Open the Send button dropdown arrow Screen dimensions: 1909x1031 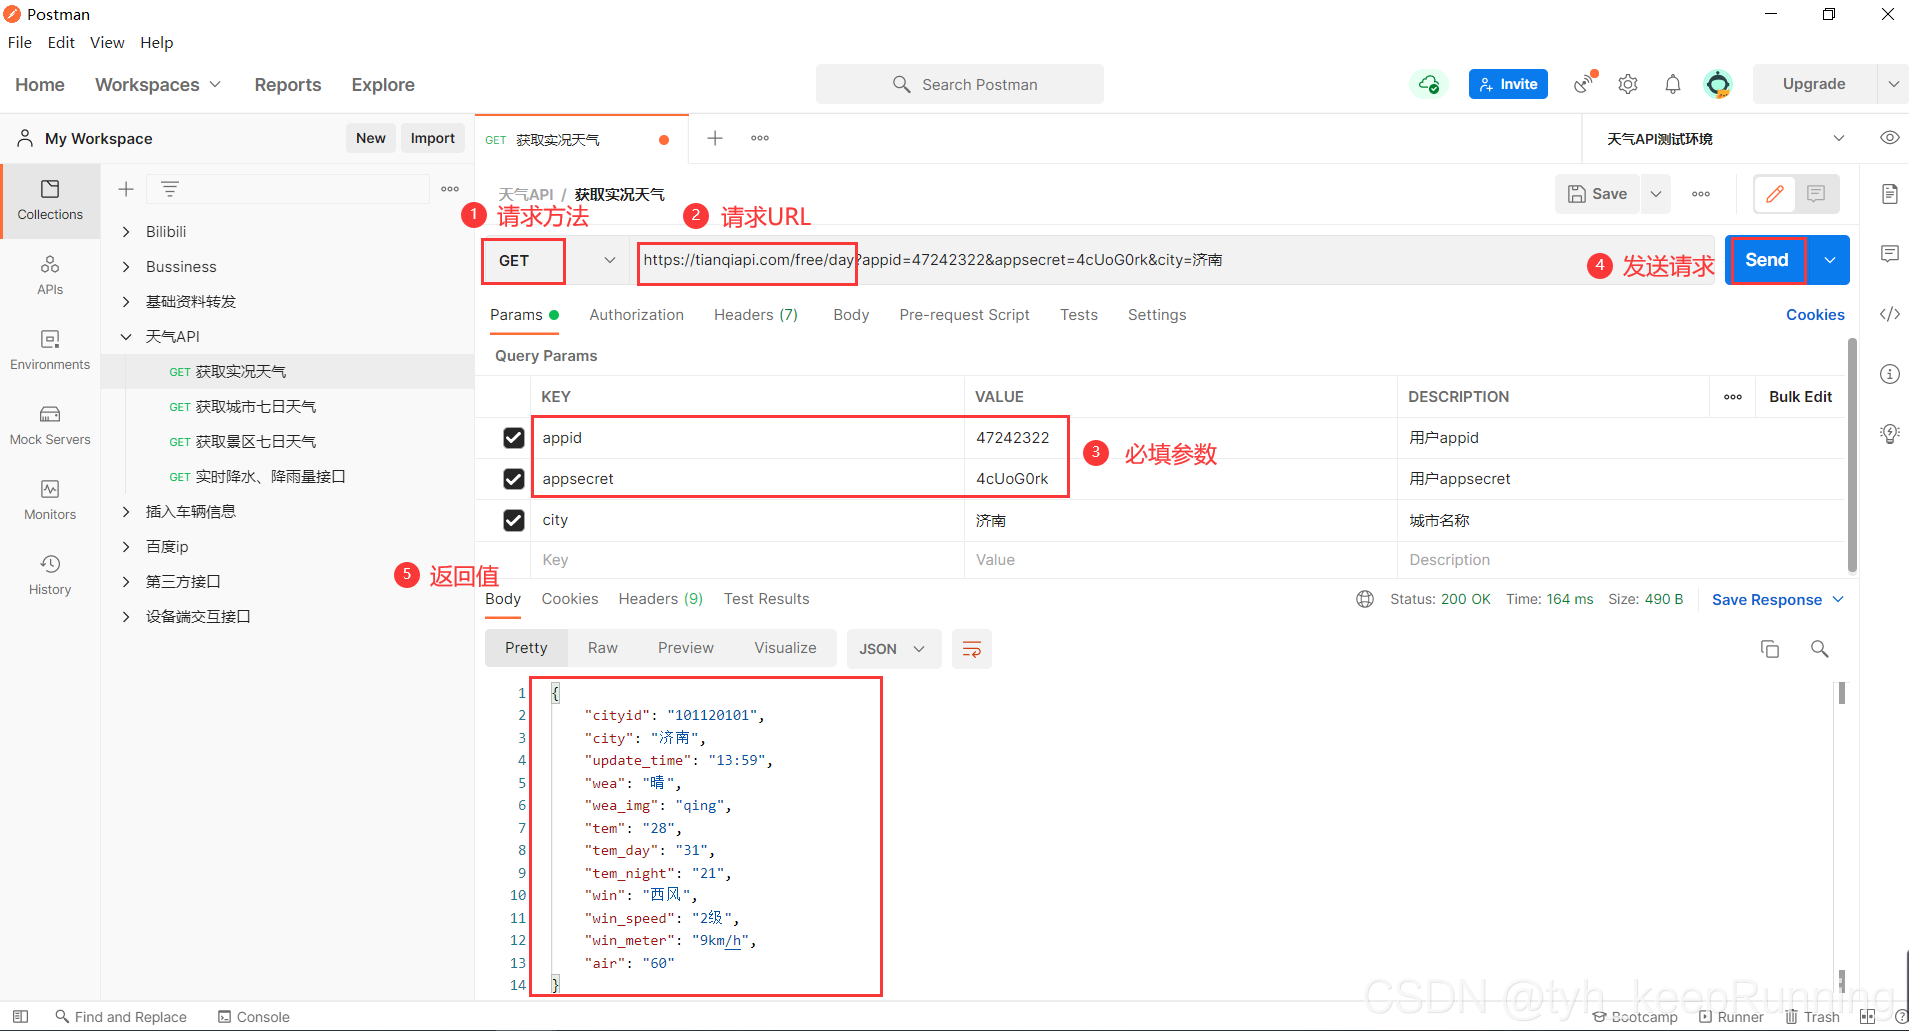[1830, 260]
